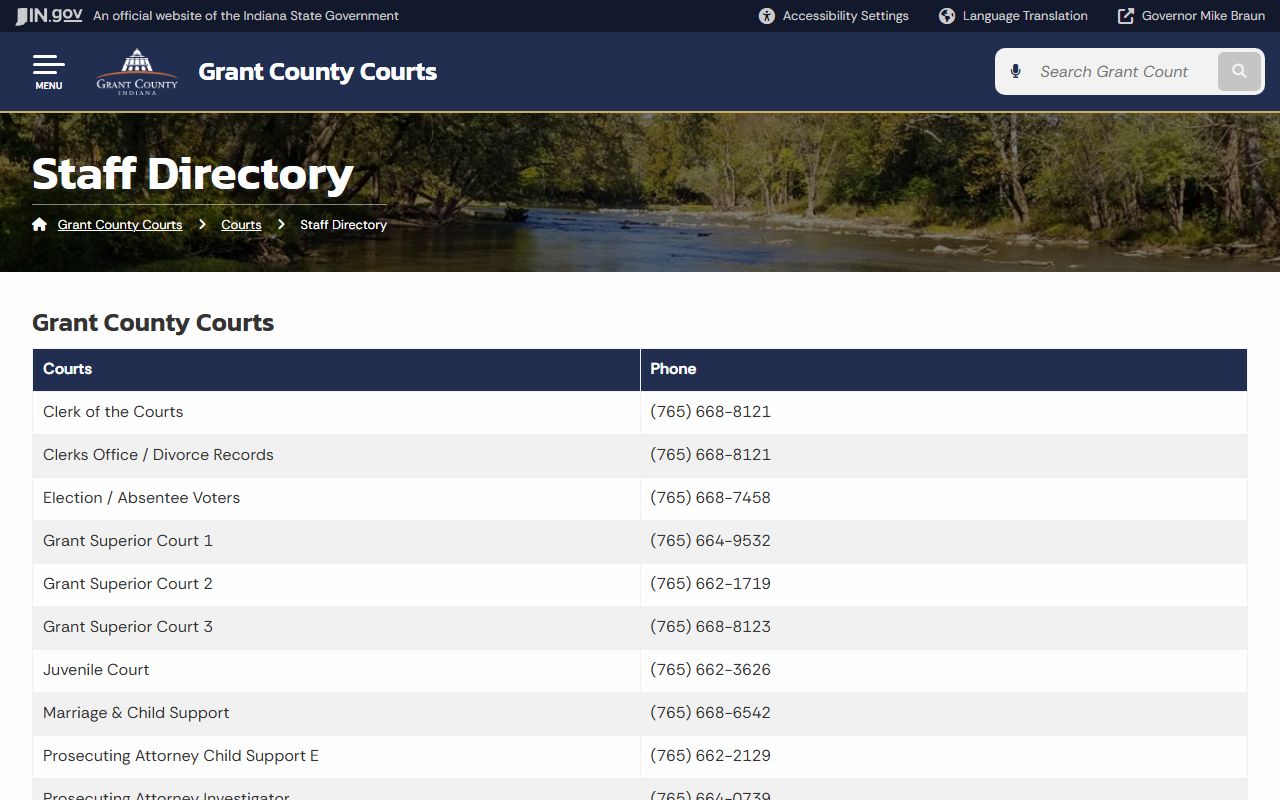This screenshot has height=800, width=1280.
Task: Click phone number (765) 668-8123
Action: [x=710, y=627]
